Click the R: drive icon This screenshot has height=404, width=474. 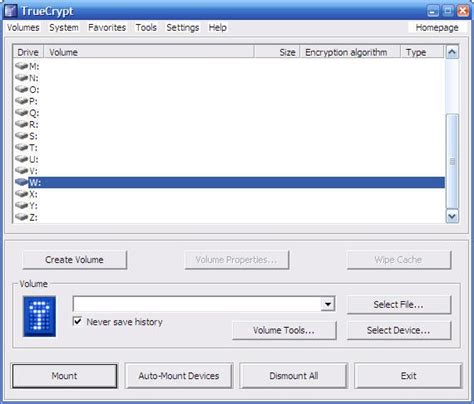(22, 124)
